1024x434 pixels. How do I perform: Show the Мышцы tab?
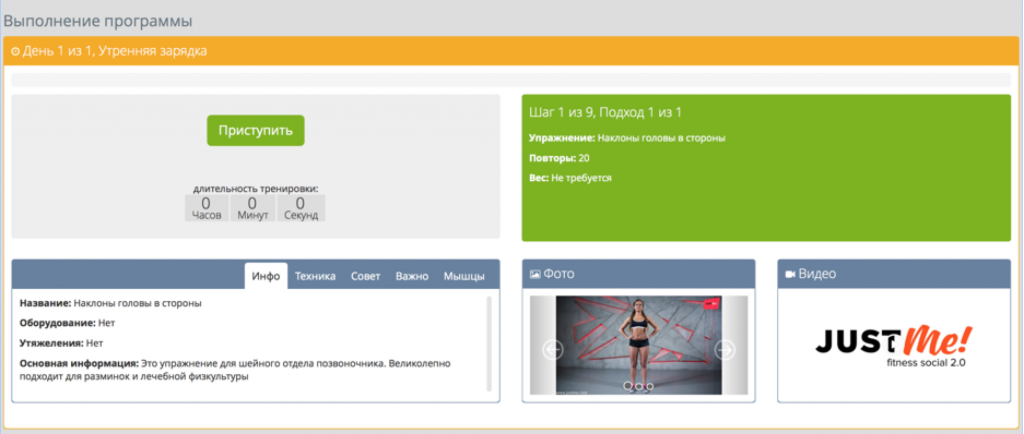coord(464,276)
